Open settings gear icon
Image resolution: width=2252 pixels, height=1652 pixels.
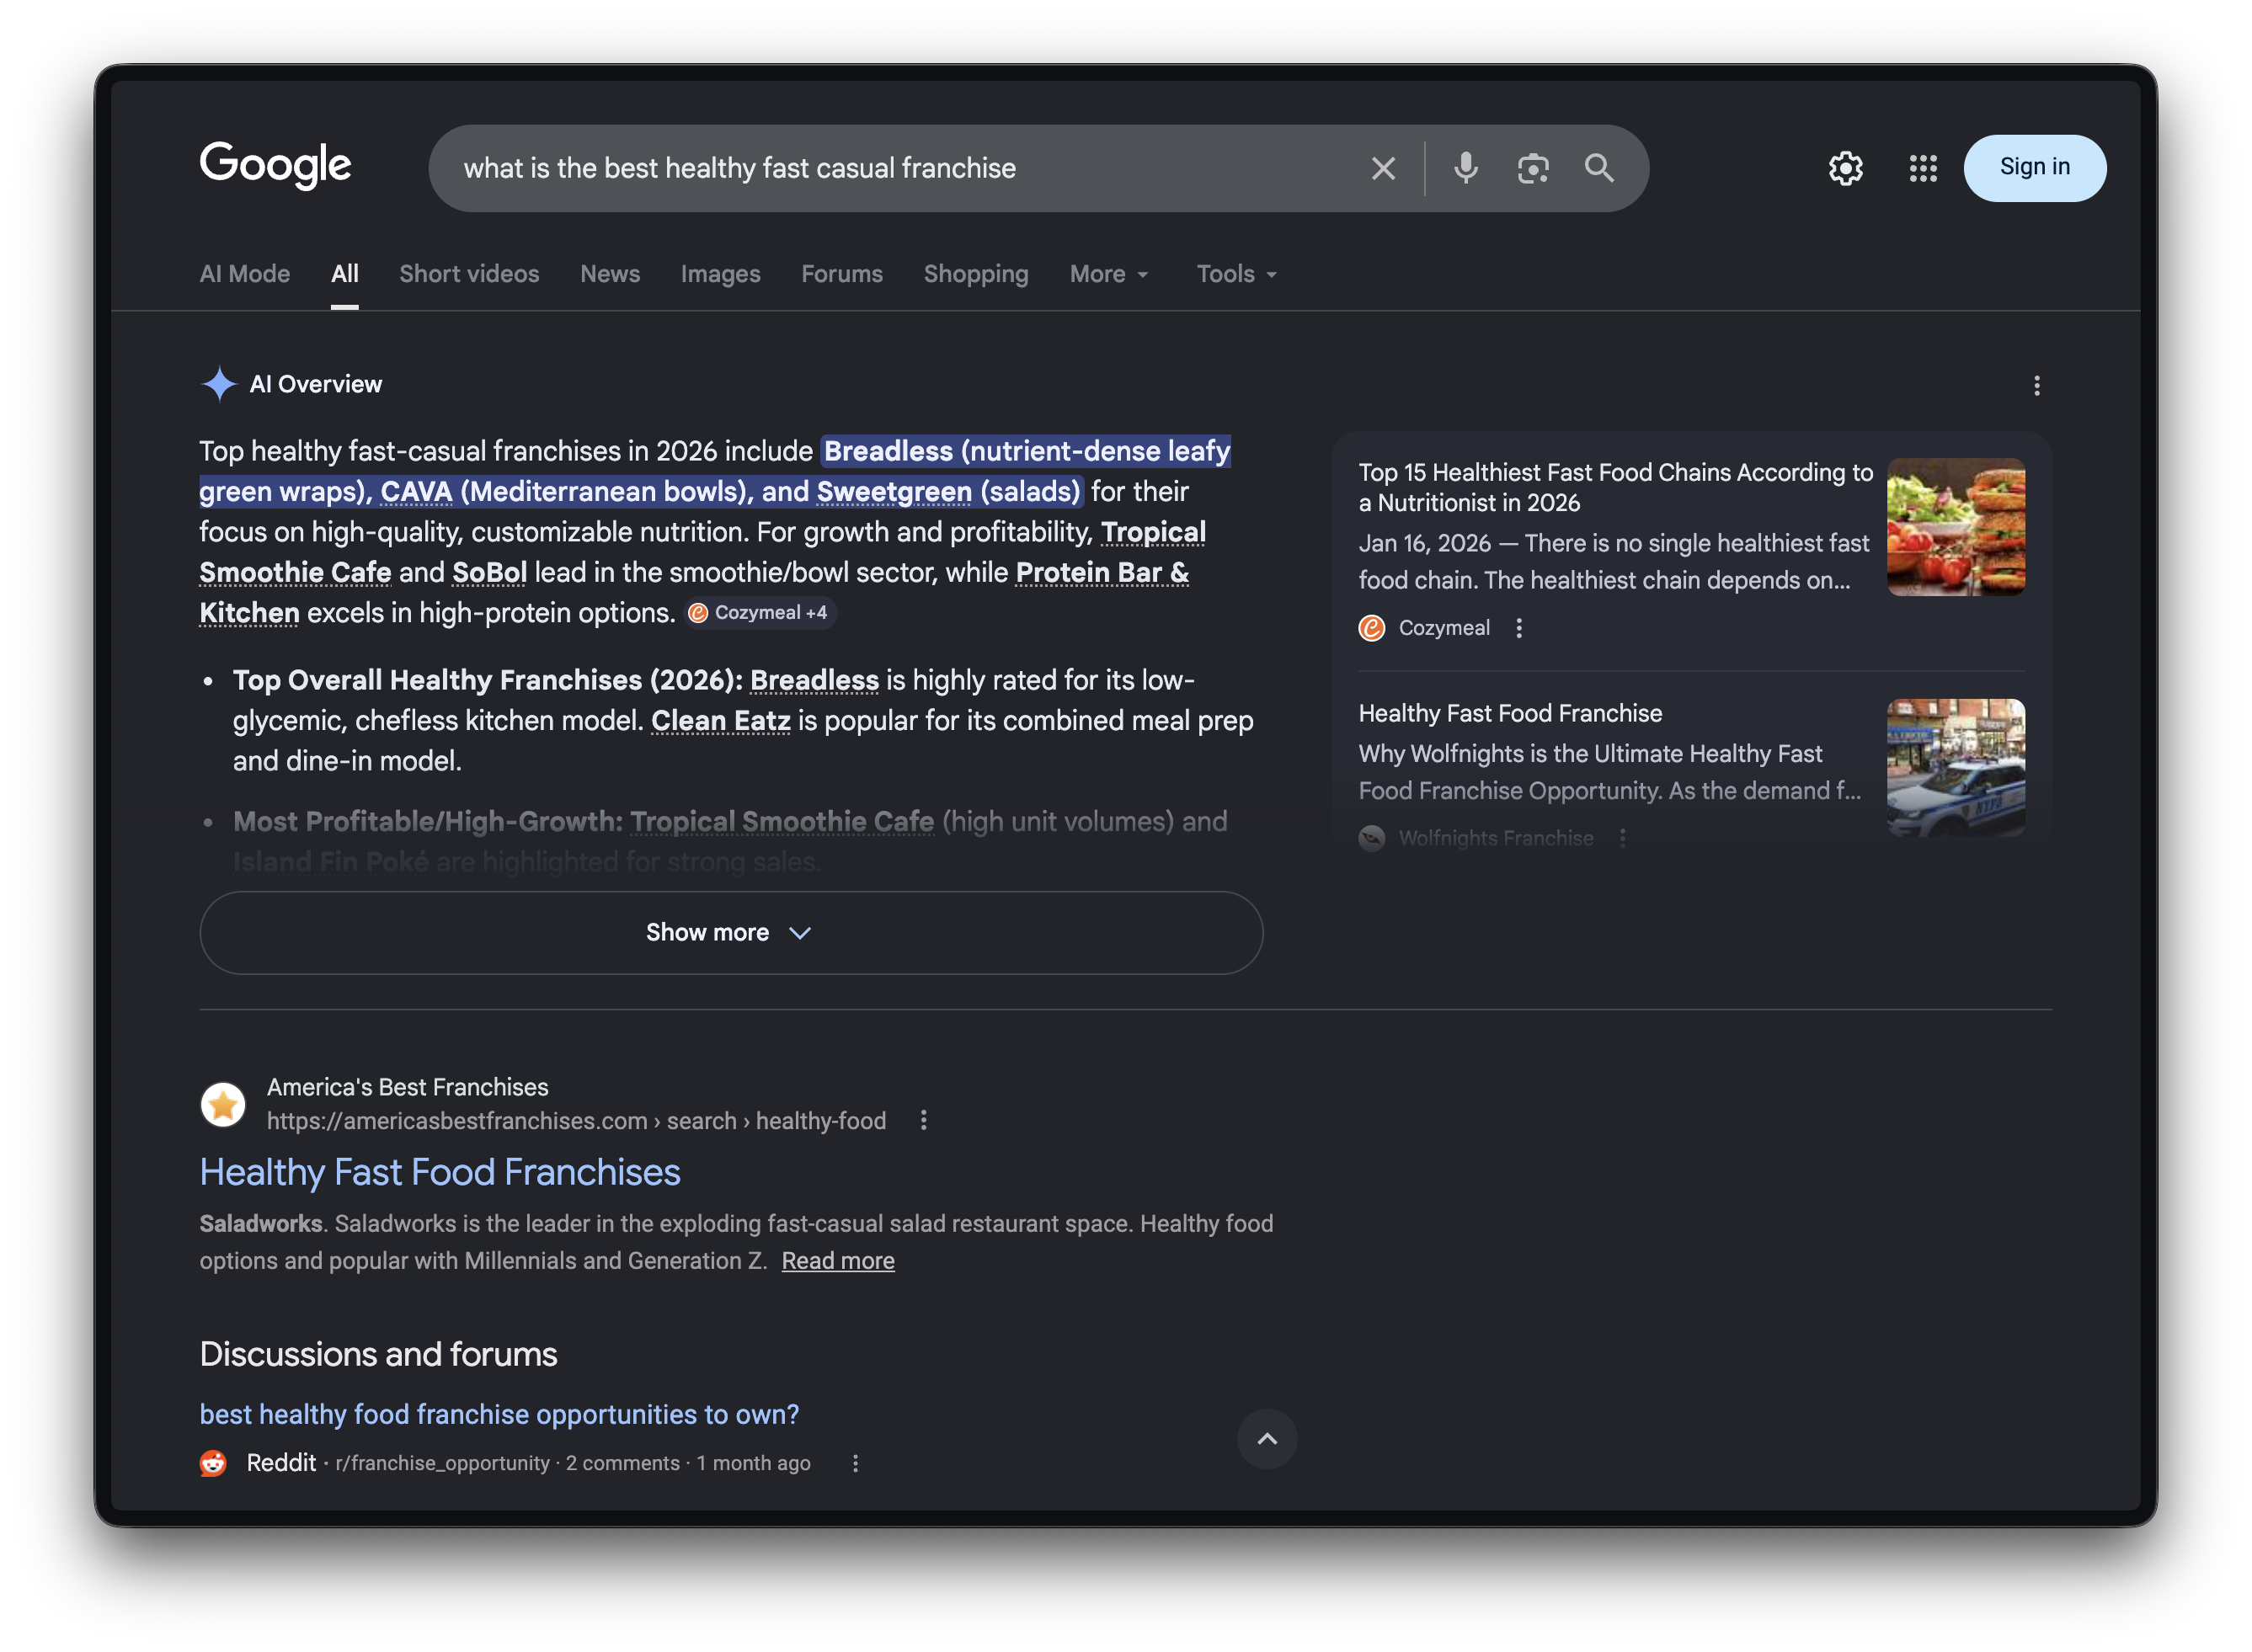1846,168
